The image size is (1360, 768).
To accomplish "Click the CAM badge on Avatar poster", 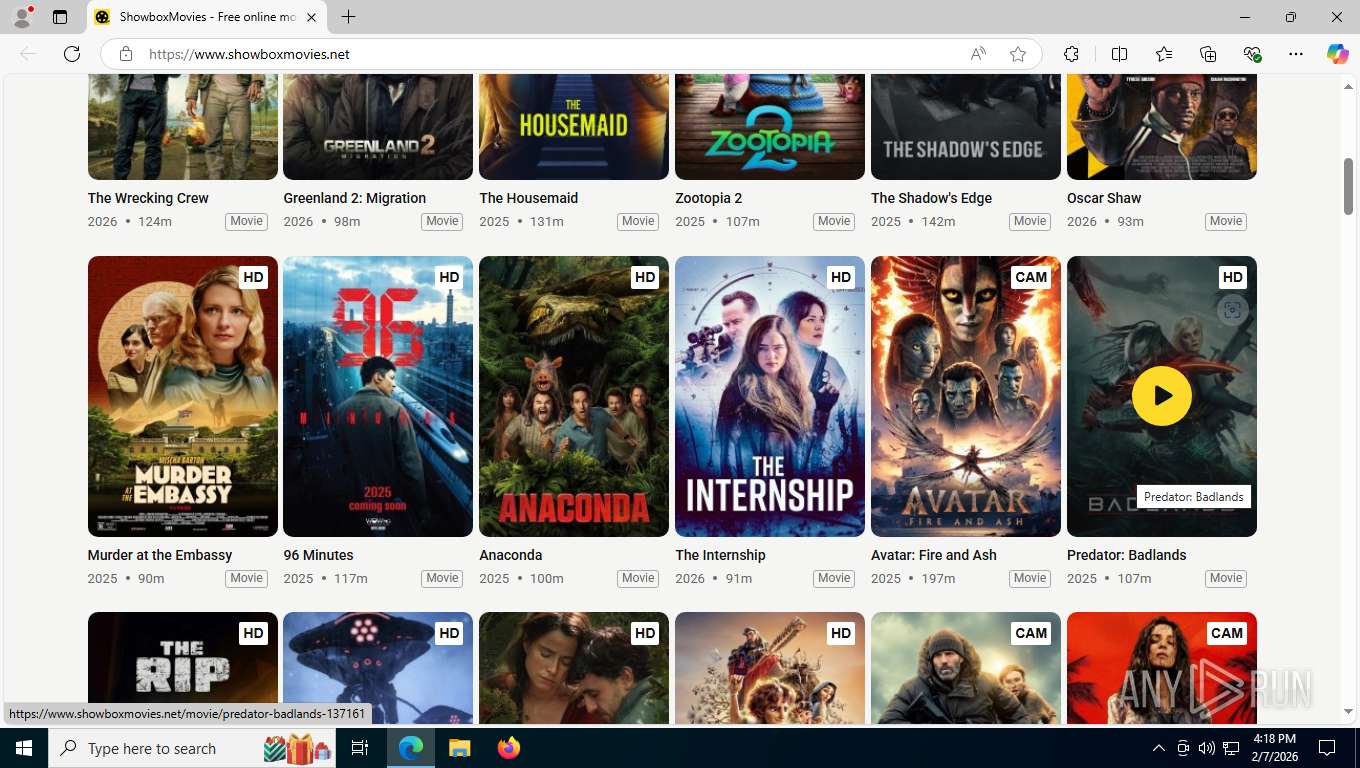I will (x=1031, y=277).
